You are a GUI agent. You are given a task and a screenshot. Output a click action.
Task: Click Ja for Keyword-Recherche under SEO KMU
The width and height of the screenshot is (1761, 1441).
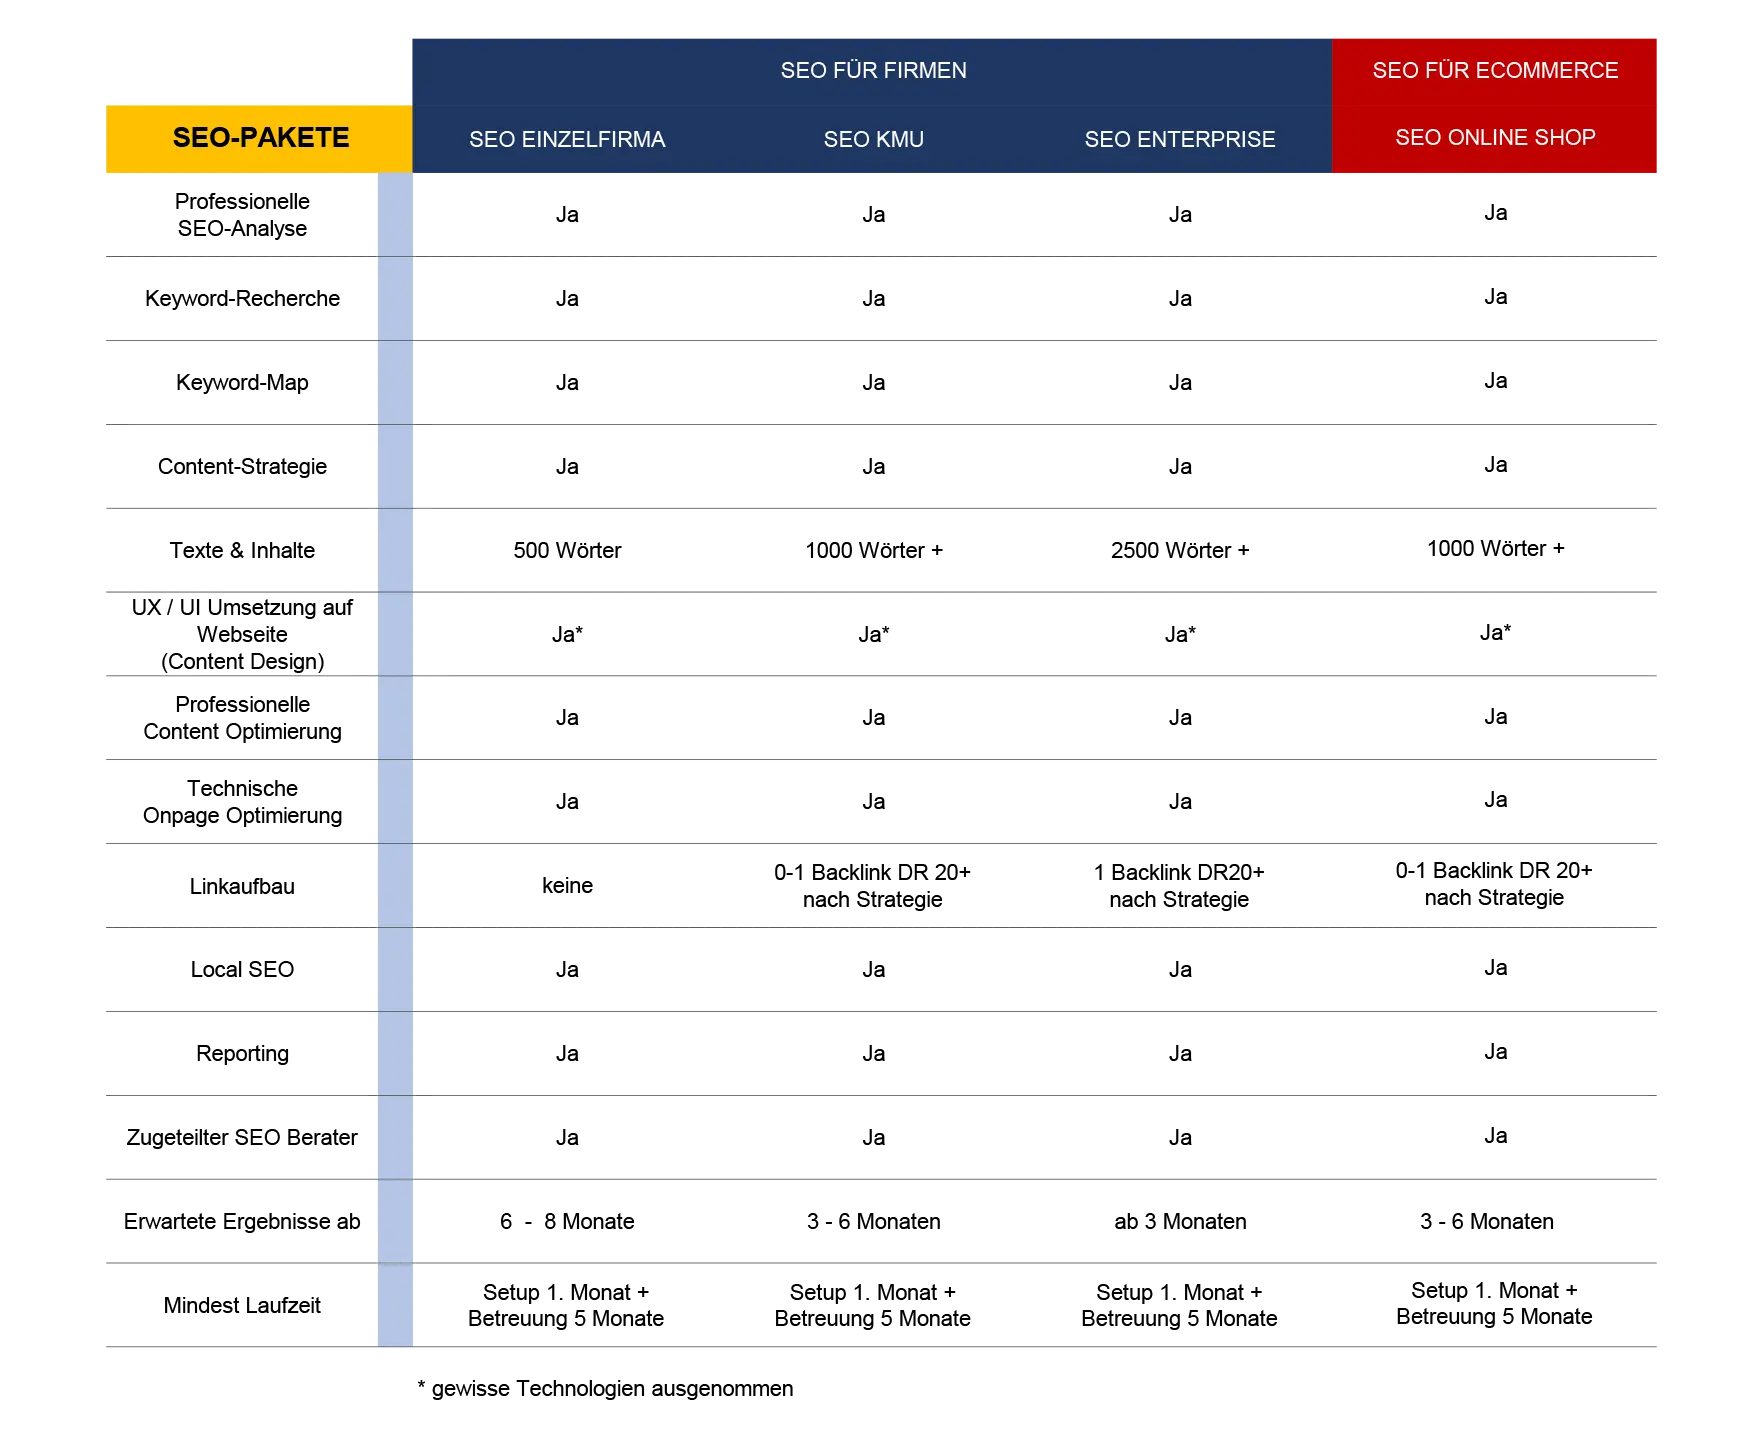874,299
